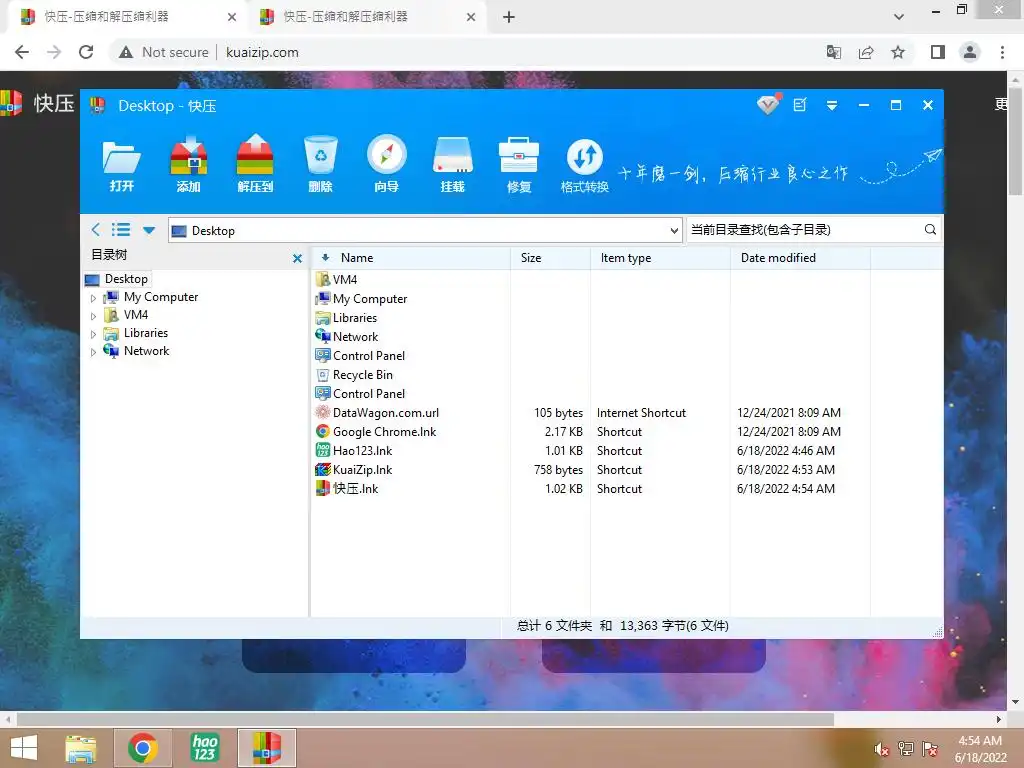Click the browser horizontal scrollbar

pyautogui.click(x=424, y=720)
